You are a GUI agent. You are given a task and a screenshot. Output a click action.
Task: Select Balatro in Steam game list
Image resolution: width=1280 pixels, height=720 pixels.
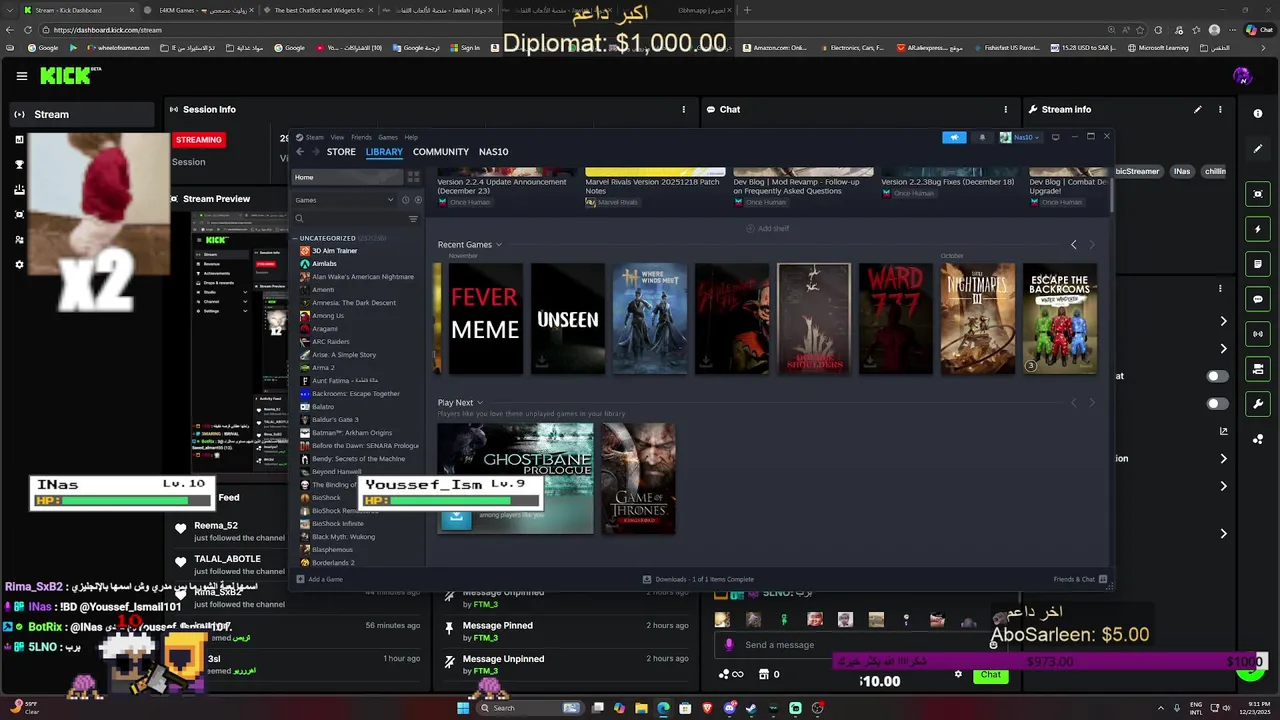click(x=323, y=407)
